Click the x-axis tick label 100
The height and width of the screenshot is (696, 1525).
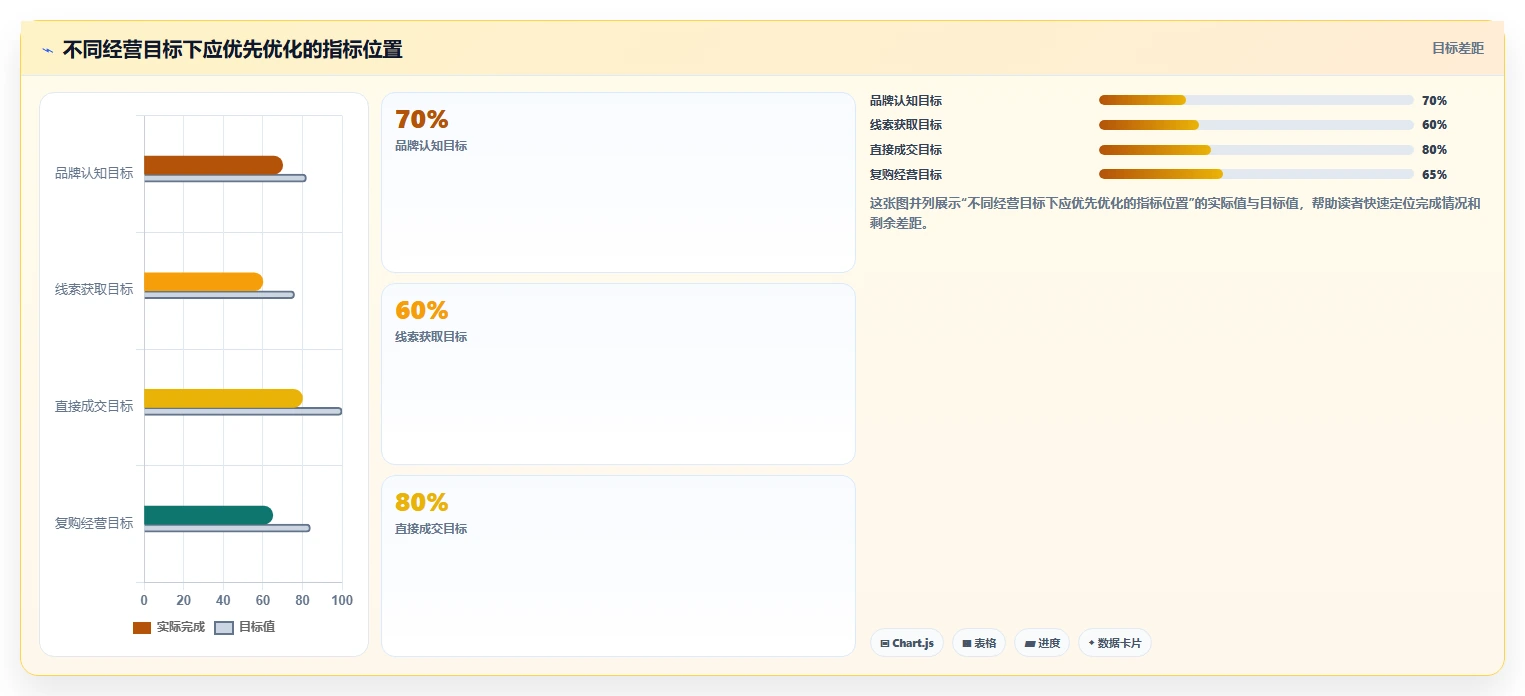(342, 600)
